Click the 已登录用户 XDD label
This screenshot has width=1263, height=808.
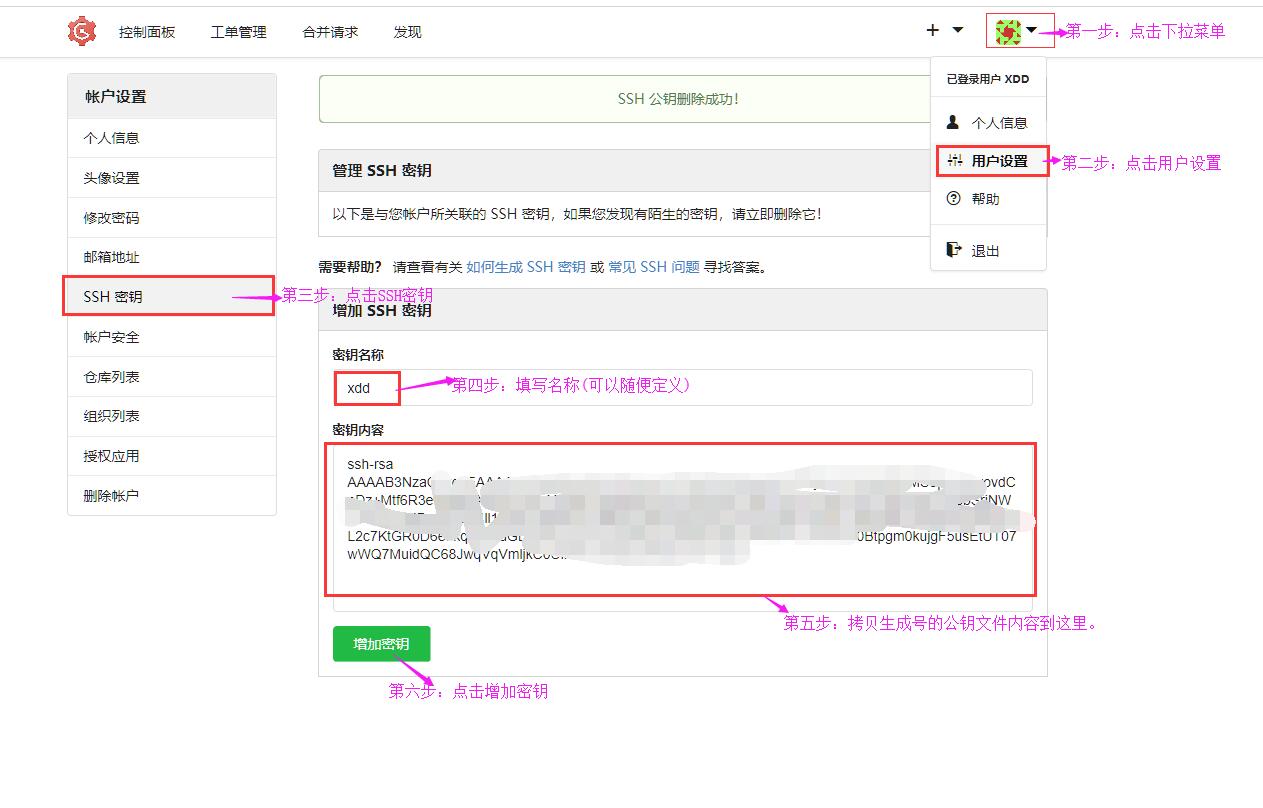coord(988,79)
